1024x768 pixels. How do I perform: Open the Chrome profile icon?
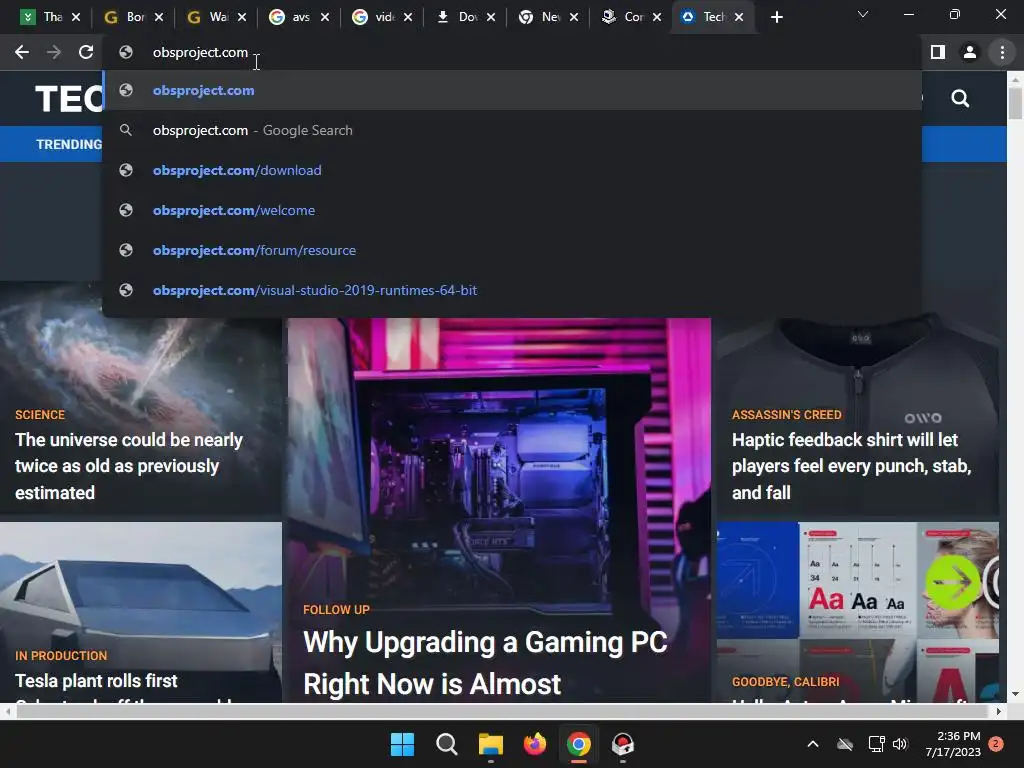[x=970, y=52]
